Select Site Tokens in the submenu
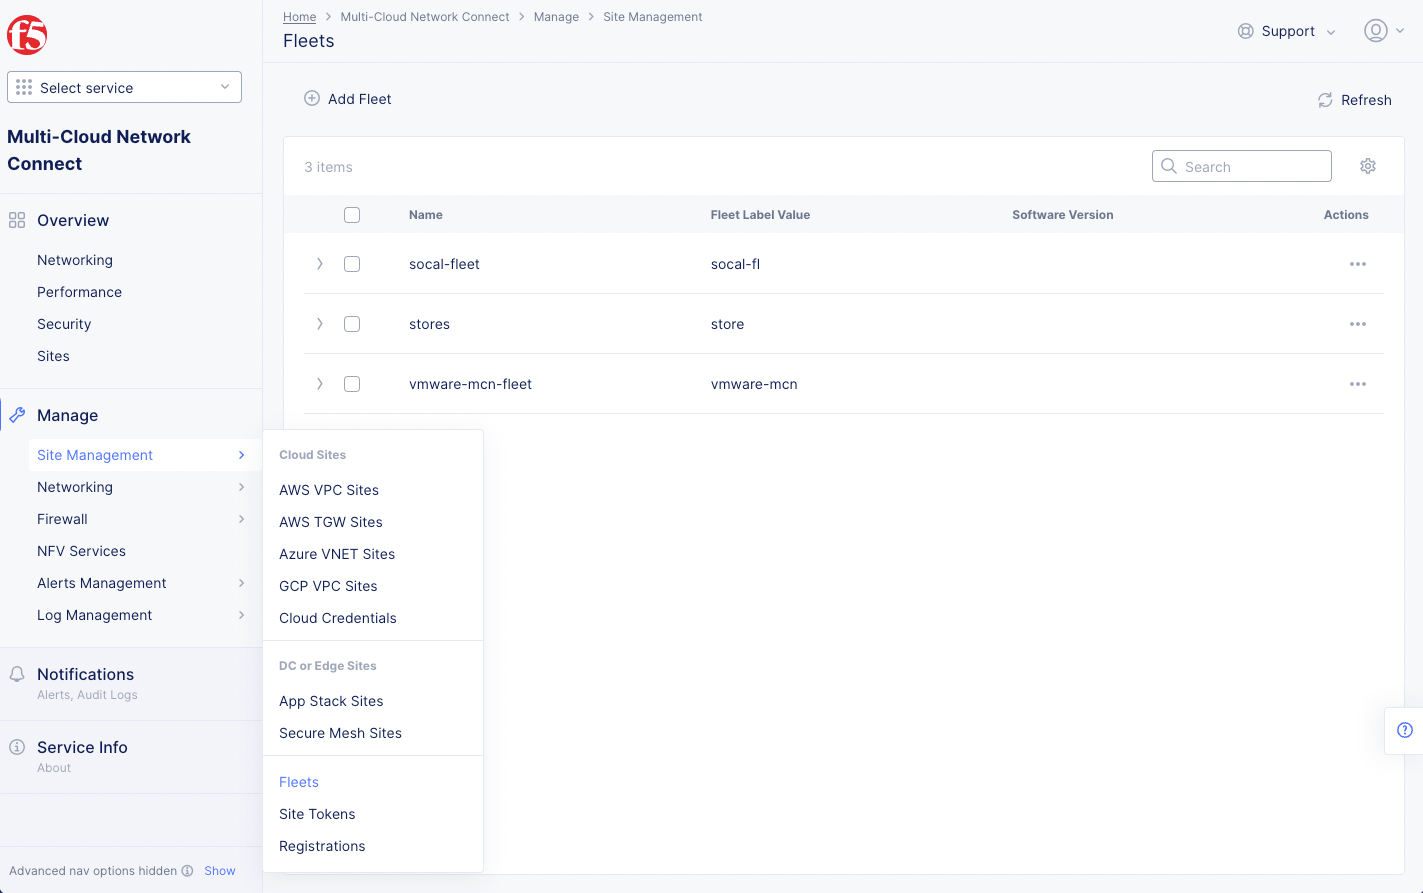This screenshot has width=1423, height=893. coord(317,814)
